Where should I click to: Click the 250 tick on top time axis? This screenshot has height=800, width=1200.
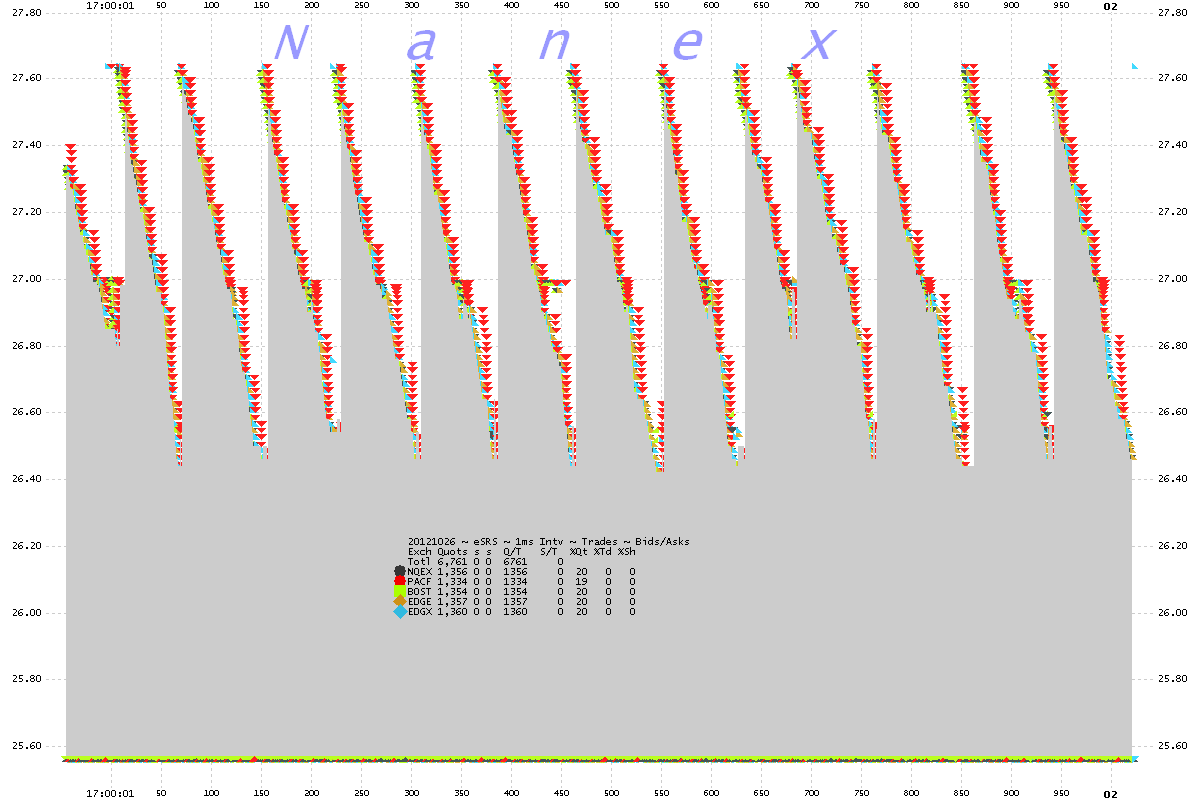pos(361,6)
